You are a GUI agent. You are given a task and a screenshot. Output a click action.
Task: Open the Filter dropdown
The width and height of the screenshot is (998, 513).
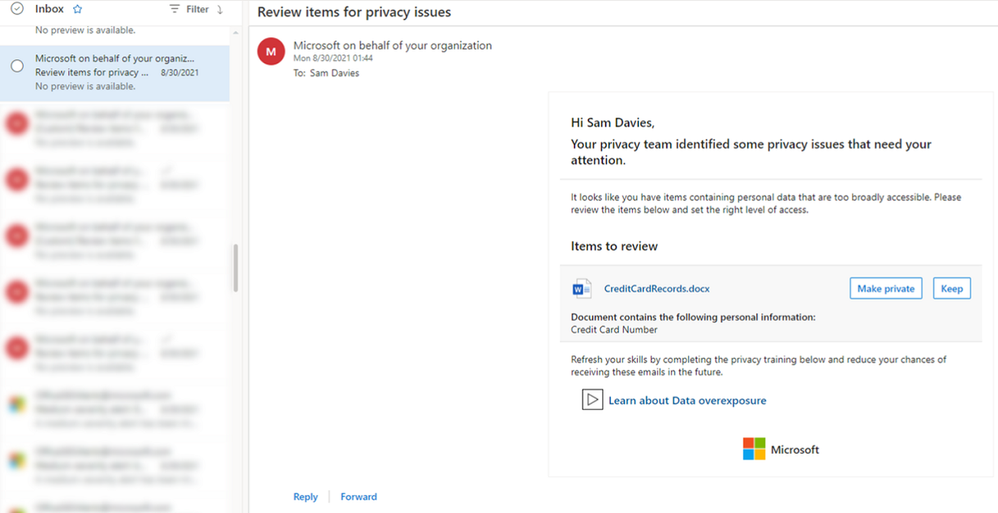[189, 9]
